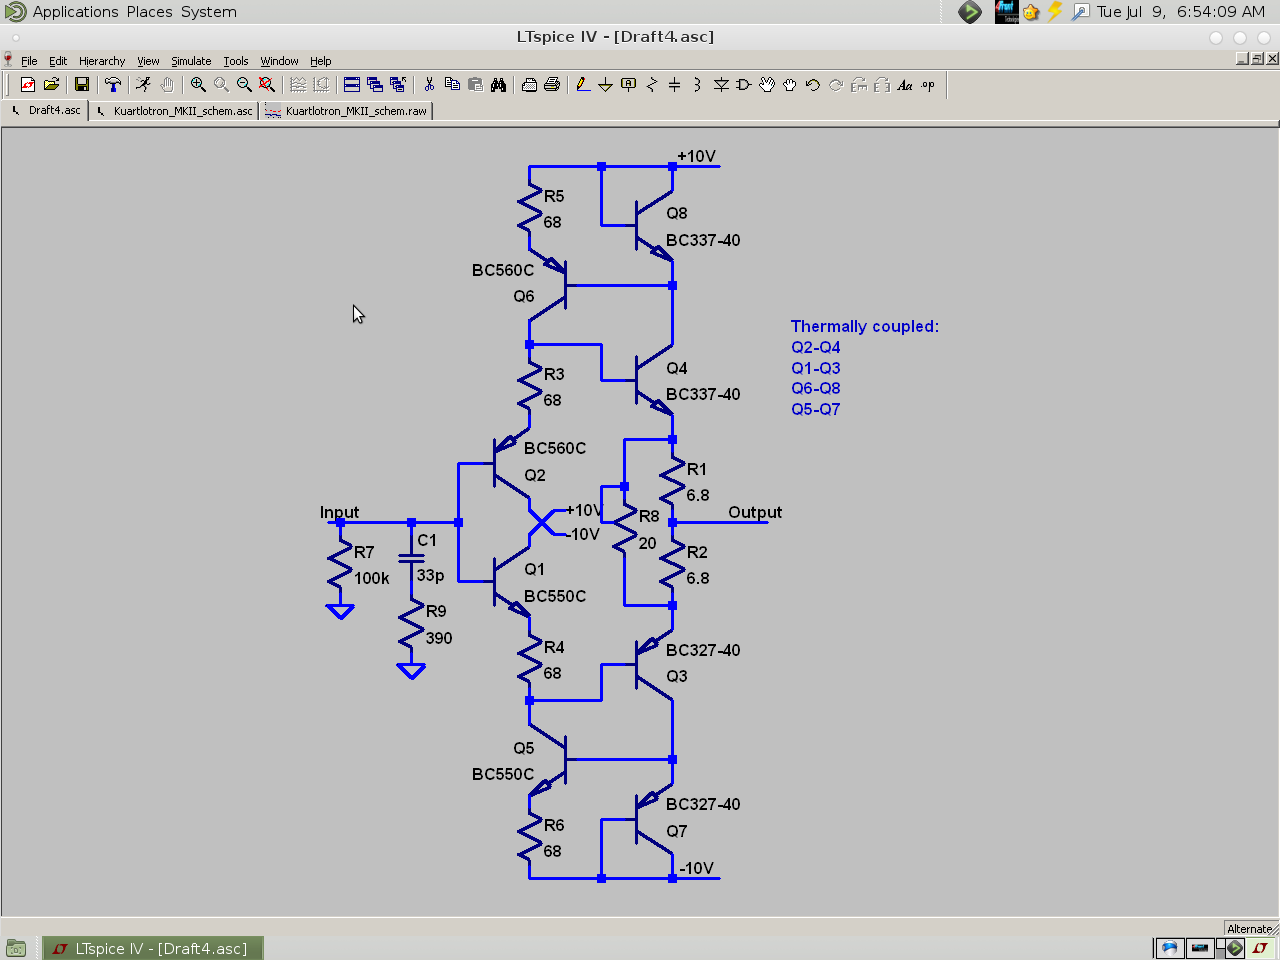Open the Control Panel hammer icon

(113, 85)
